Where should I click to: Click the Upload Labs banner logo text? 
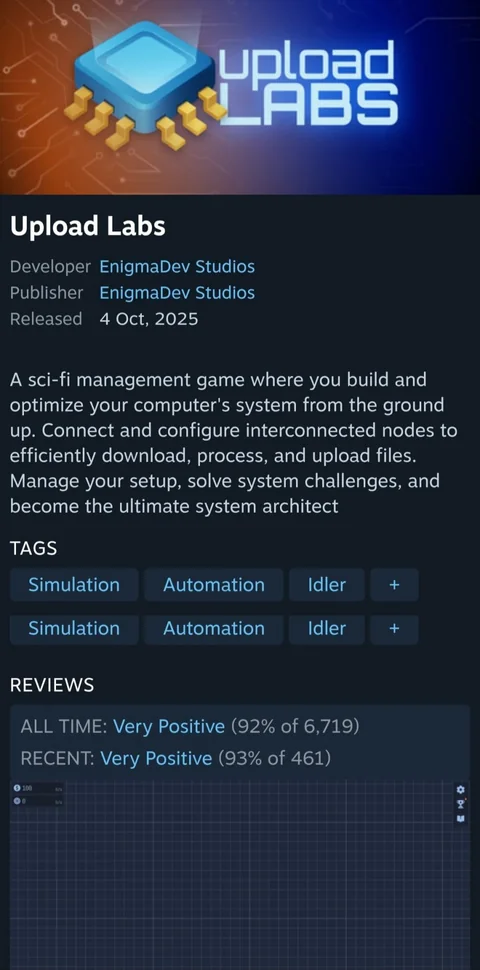point(307,84)
